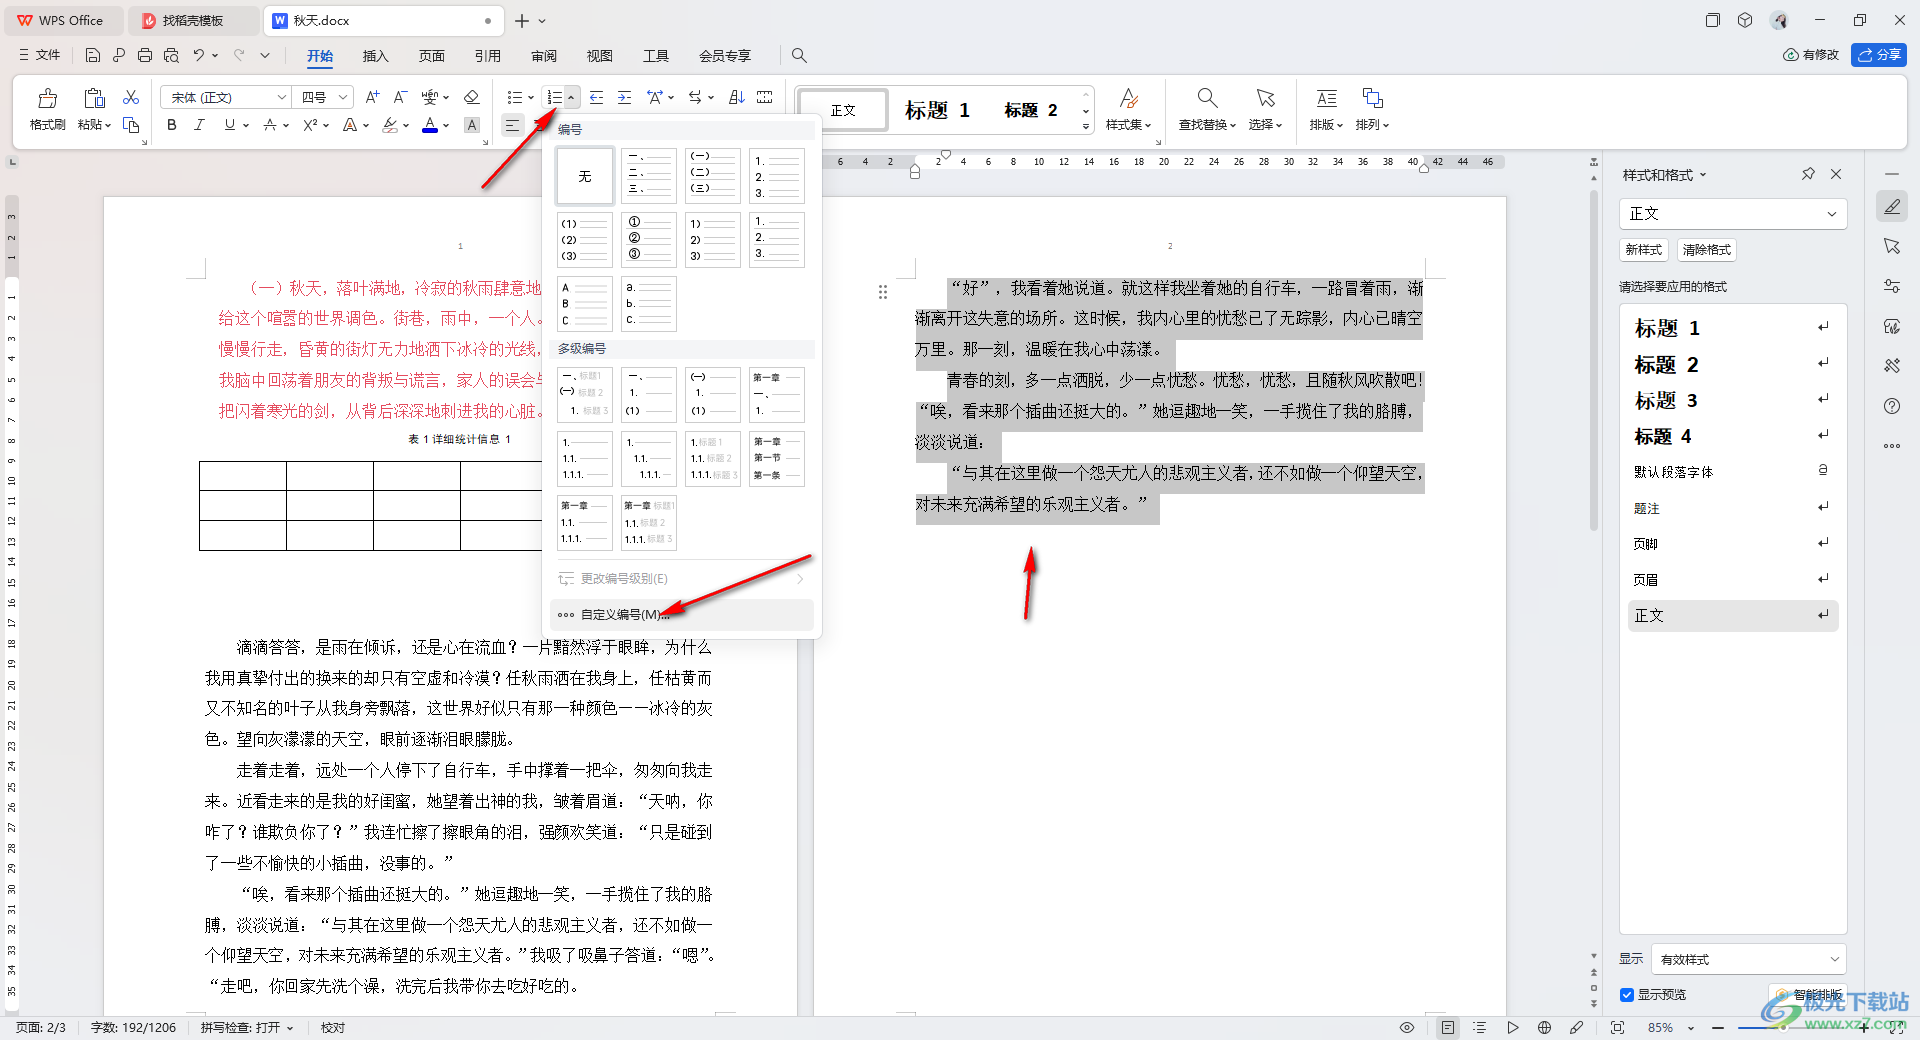Choose Custom Numbering (自定义编号) menu entry
Screen dimensions: 1920x1040
click(682, 614)
